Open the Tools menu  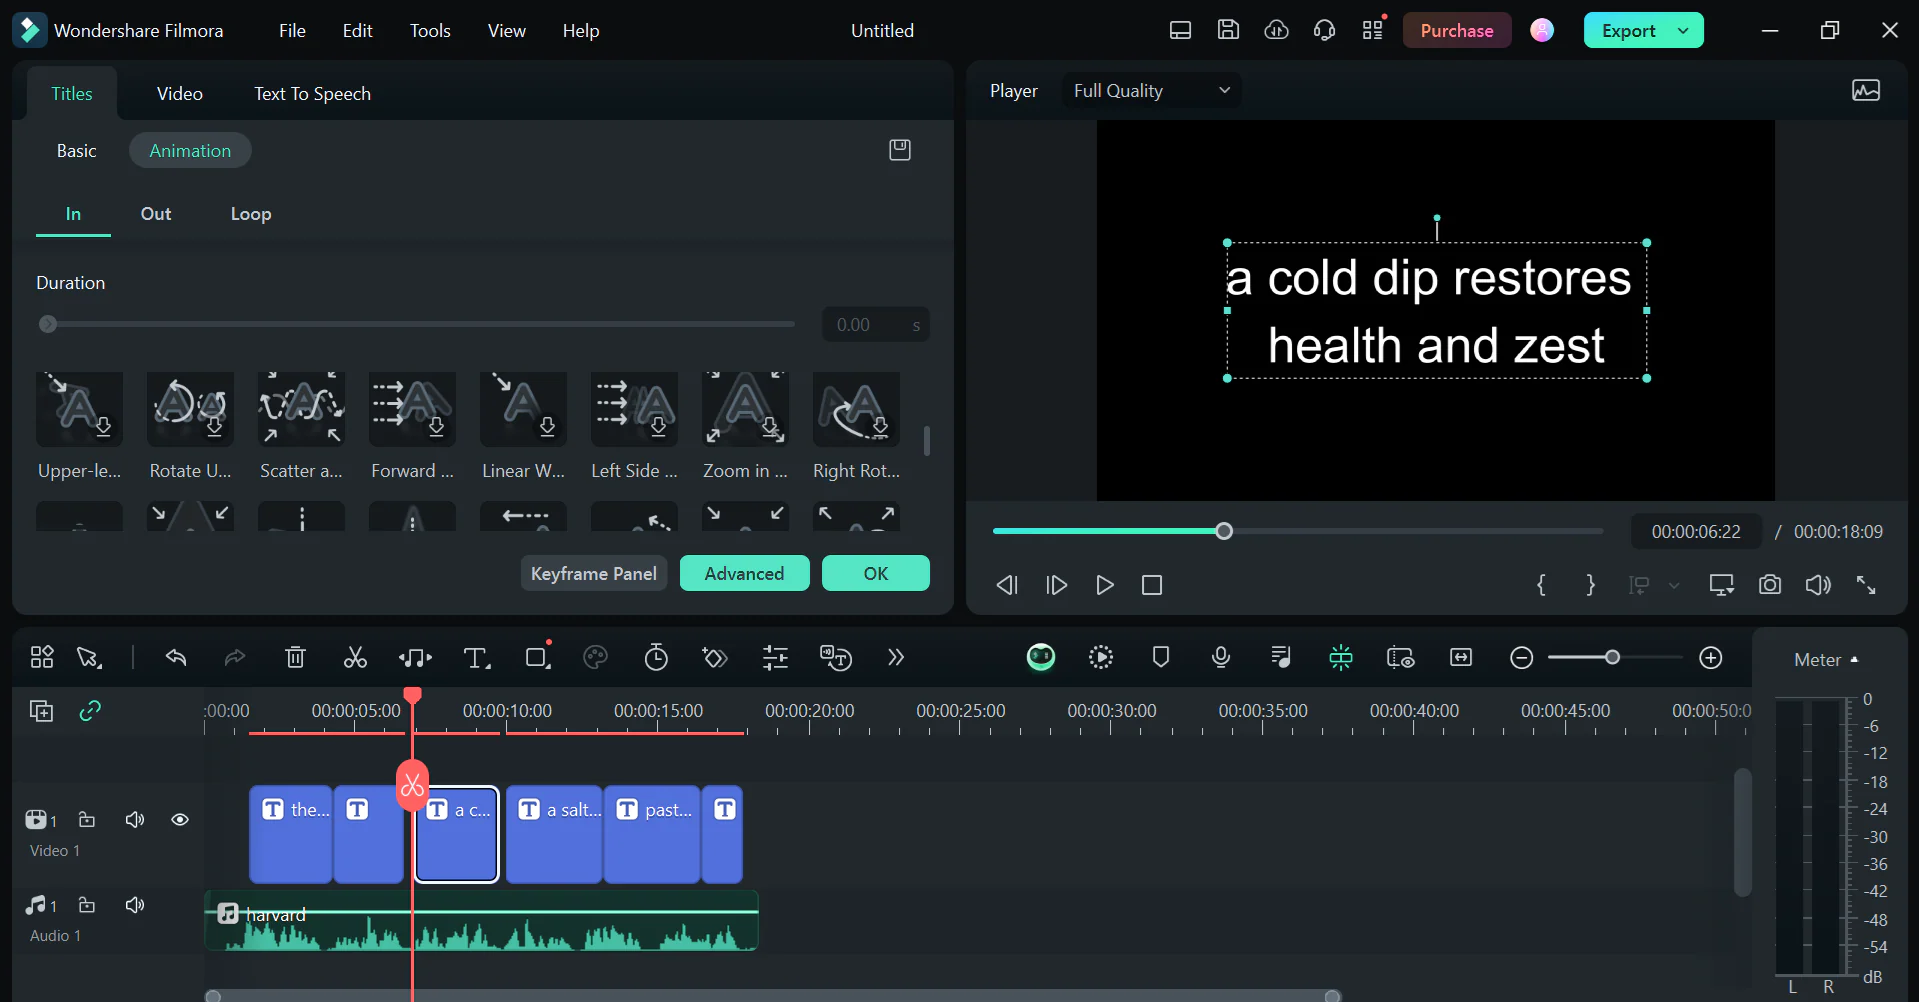click(430, 31)
